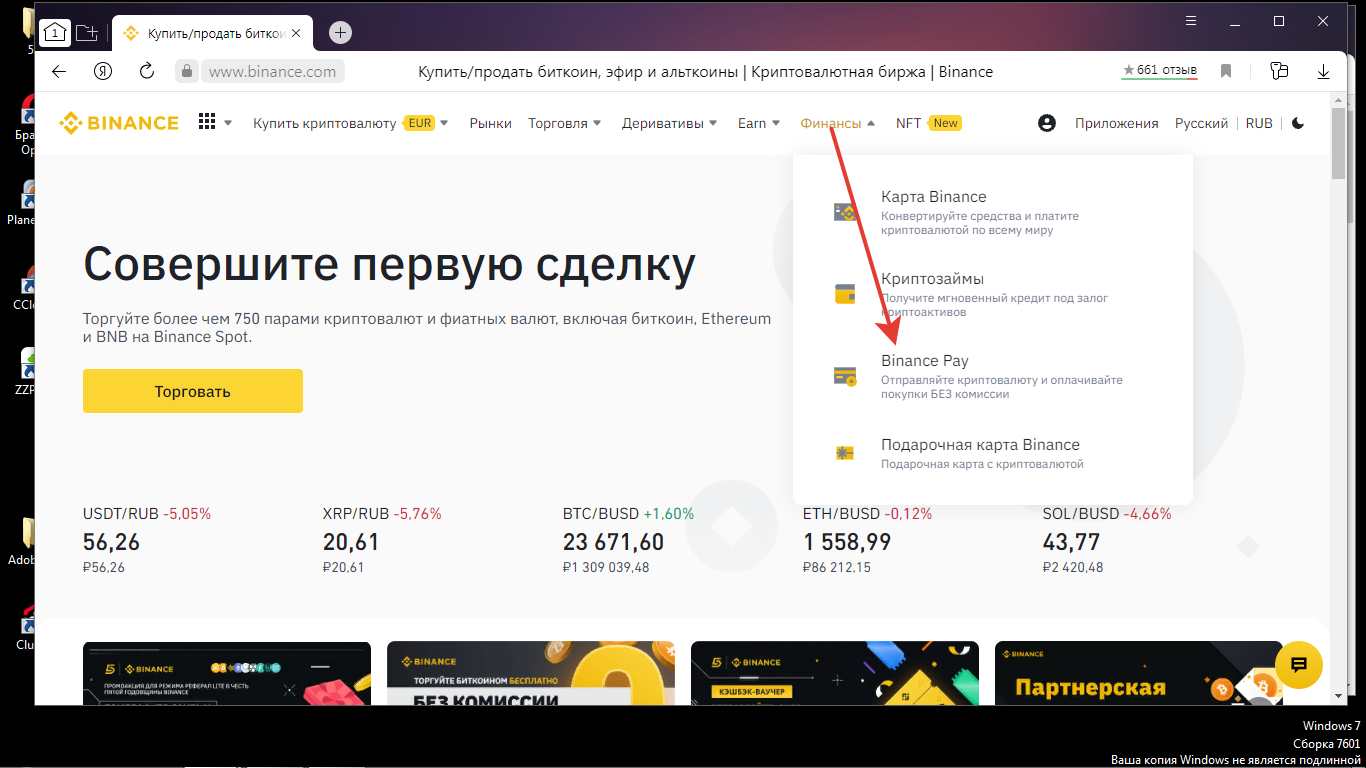Viewport: 1366px width, 768px height.
Task: Click the new tab group icon
Action: [x=87, y=32]
